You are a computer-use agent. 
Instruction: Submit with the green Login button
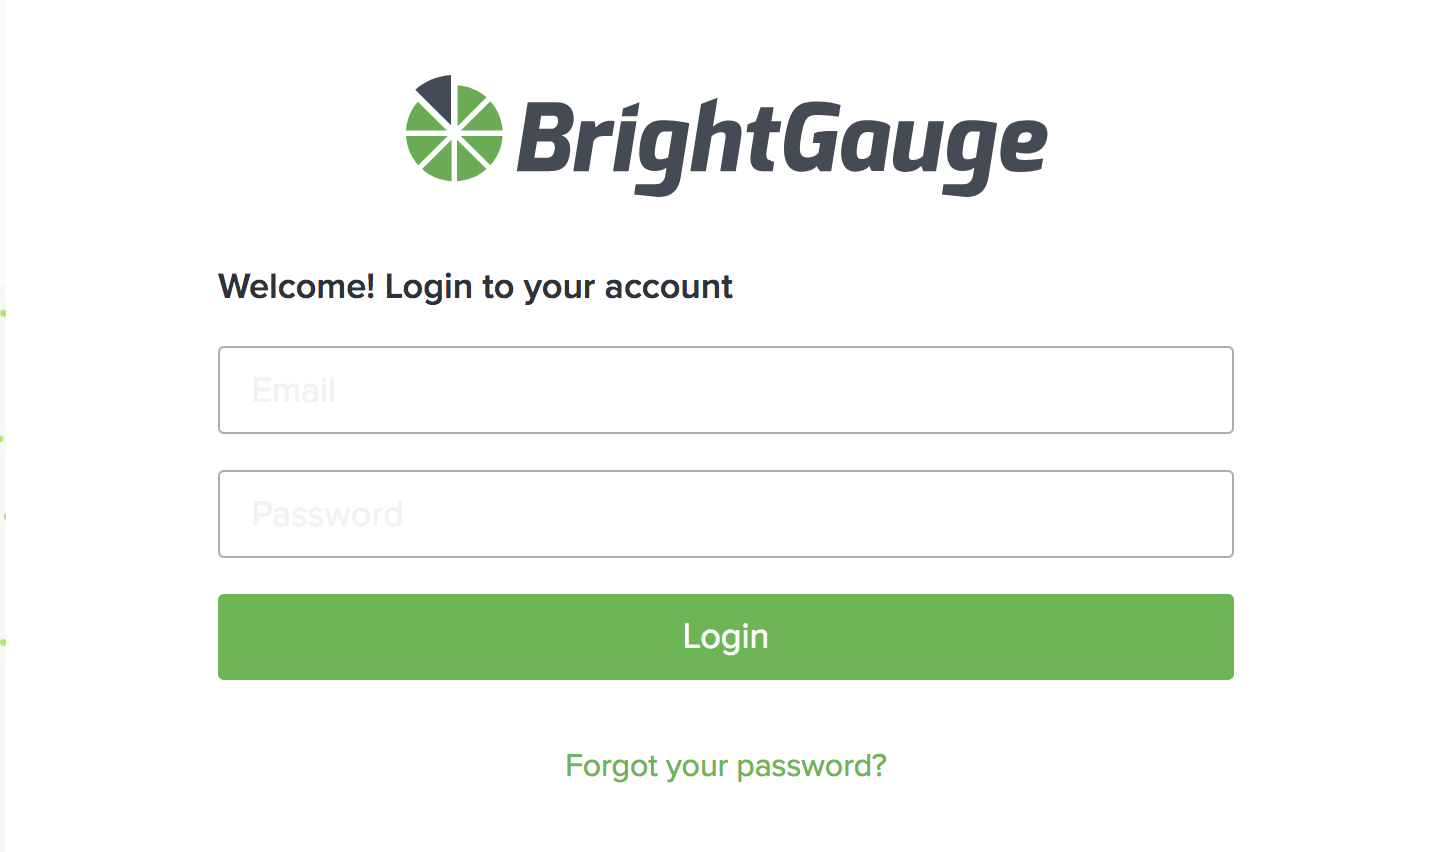725,637
